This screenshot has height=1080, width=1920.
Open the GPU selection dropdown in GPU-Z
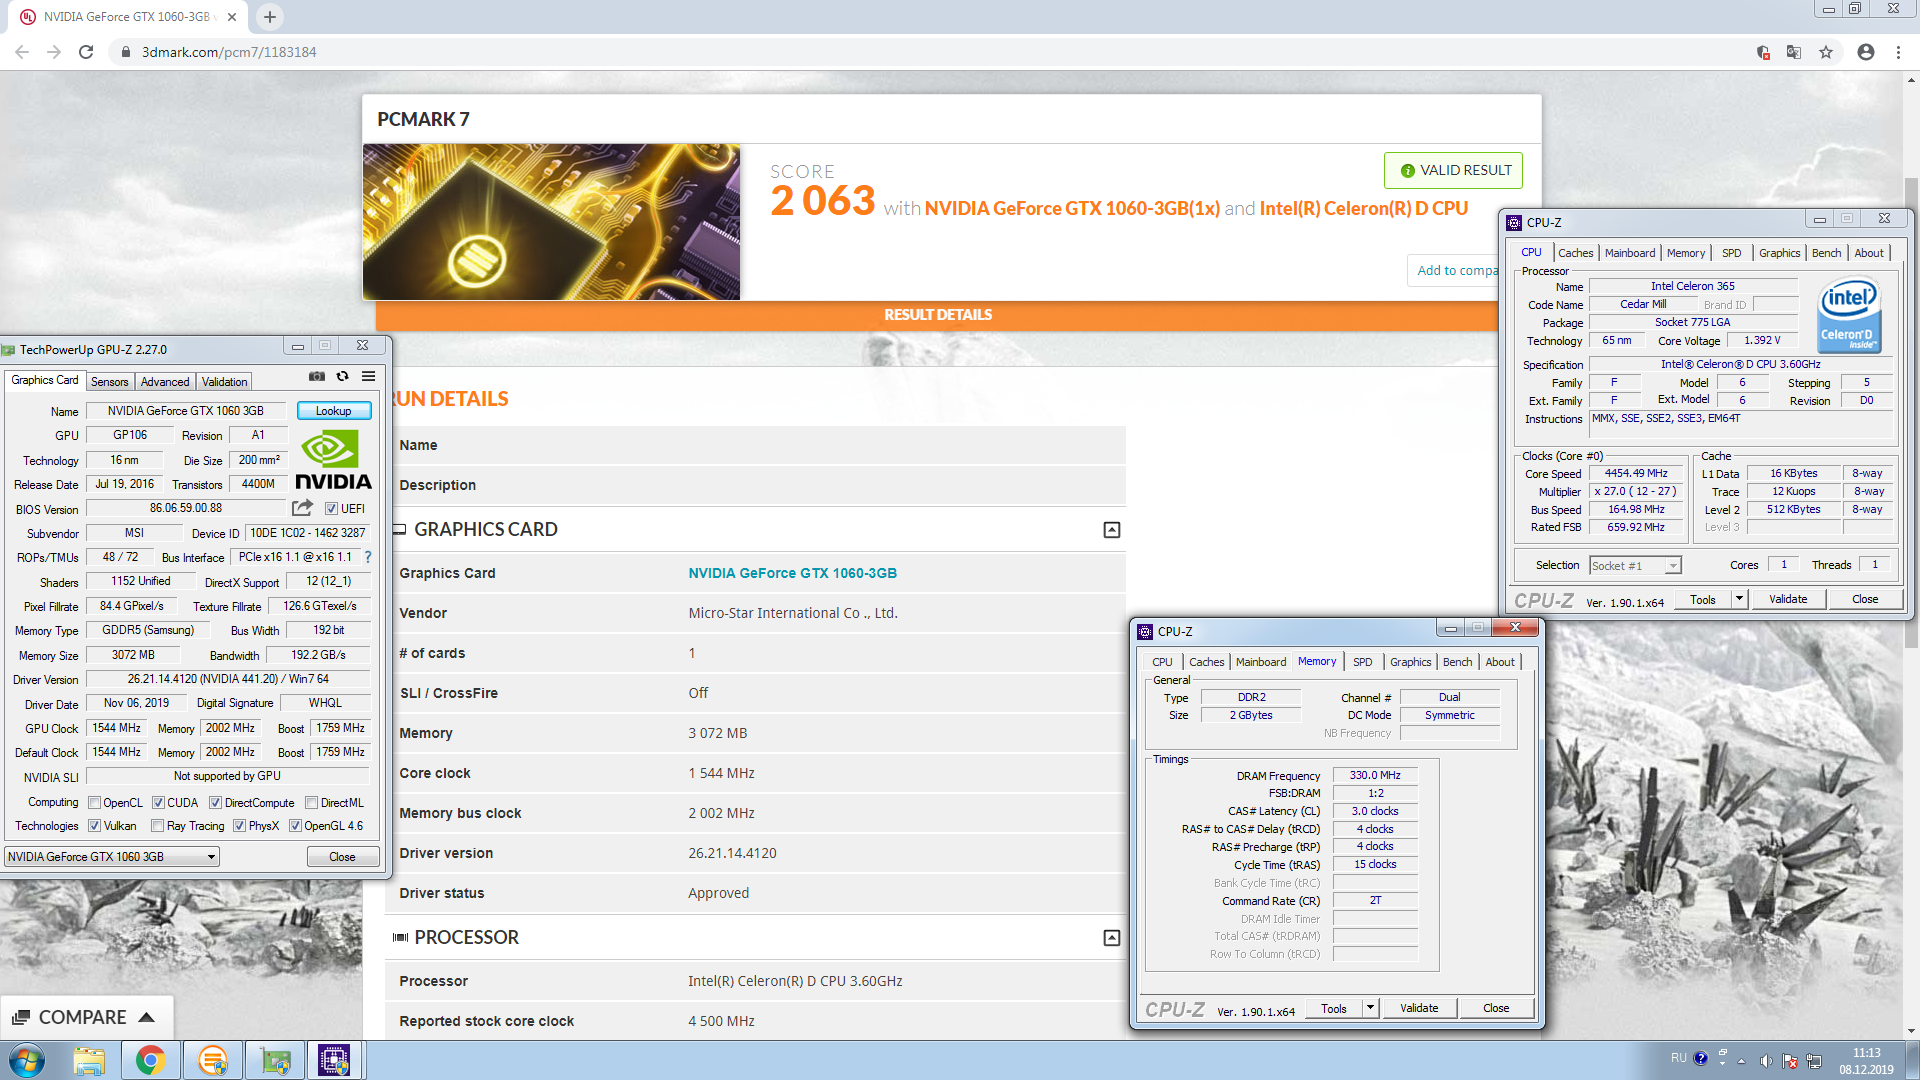coord(112,857)
